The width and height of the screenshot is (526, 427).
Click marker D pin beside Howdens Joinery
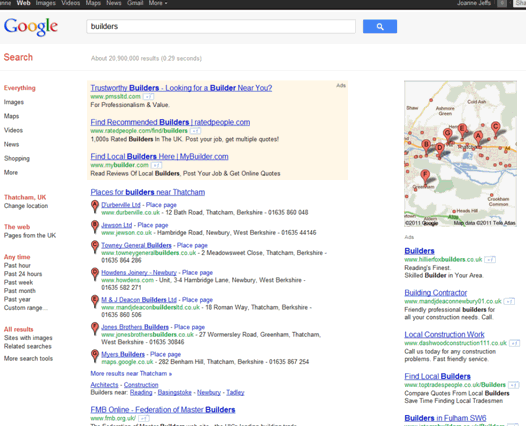95,274
